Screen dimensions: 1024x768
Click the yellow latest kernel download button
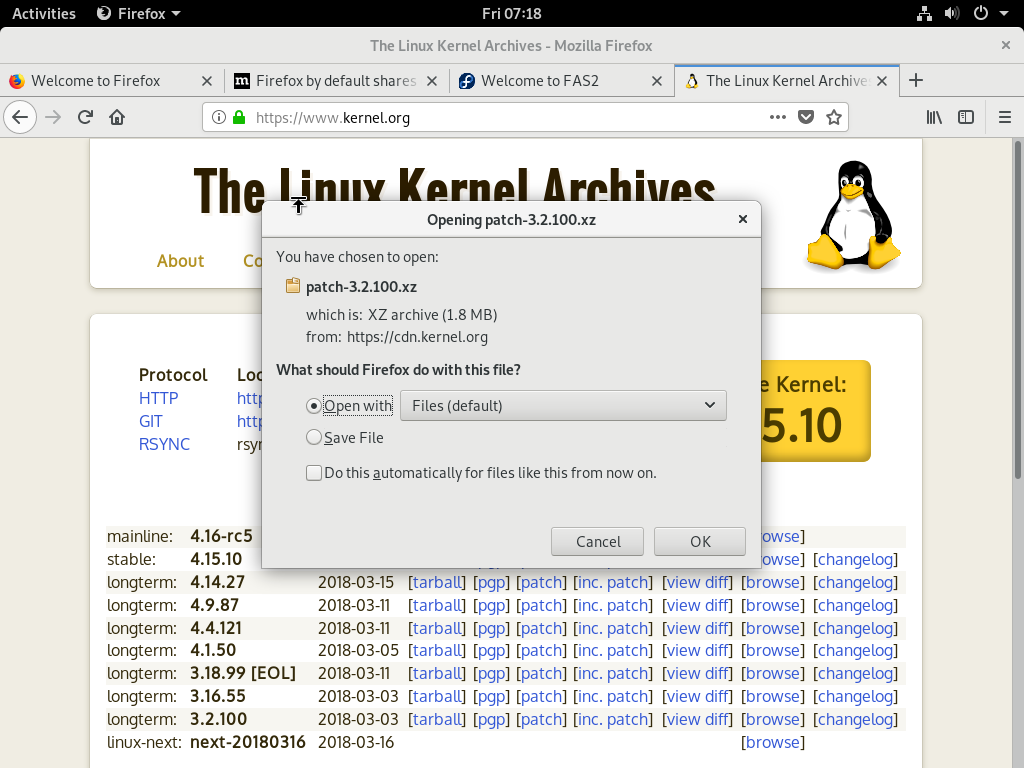point(815,411)
